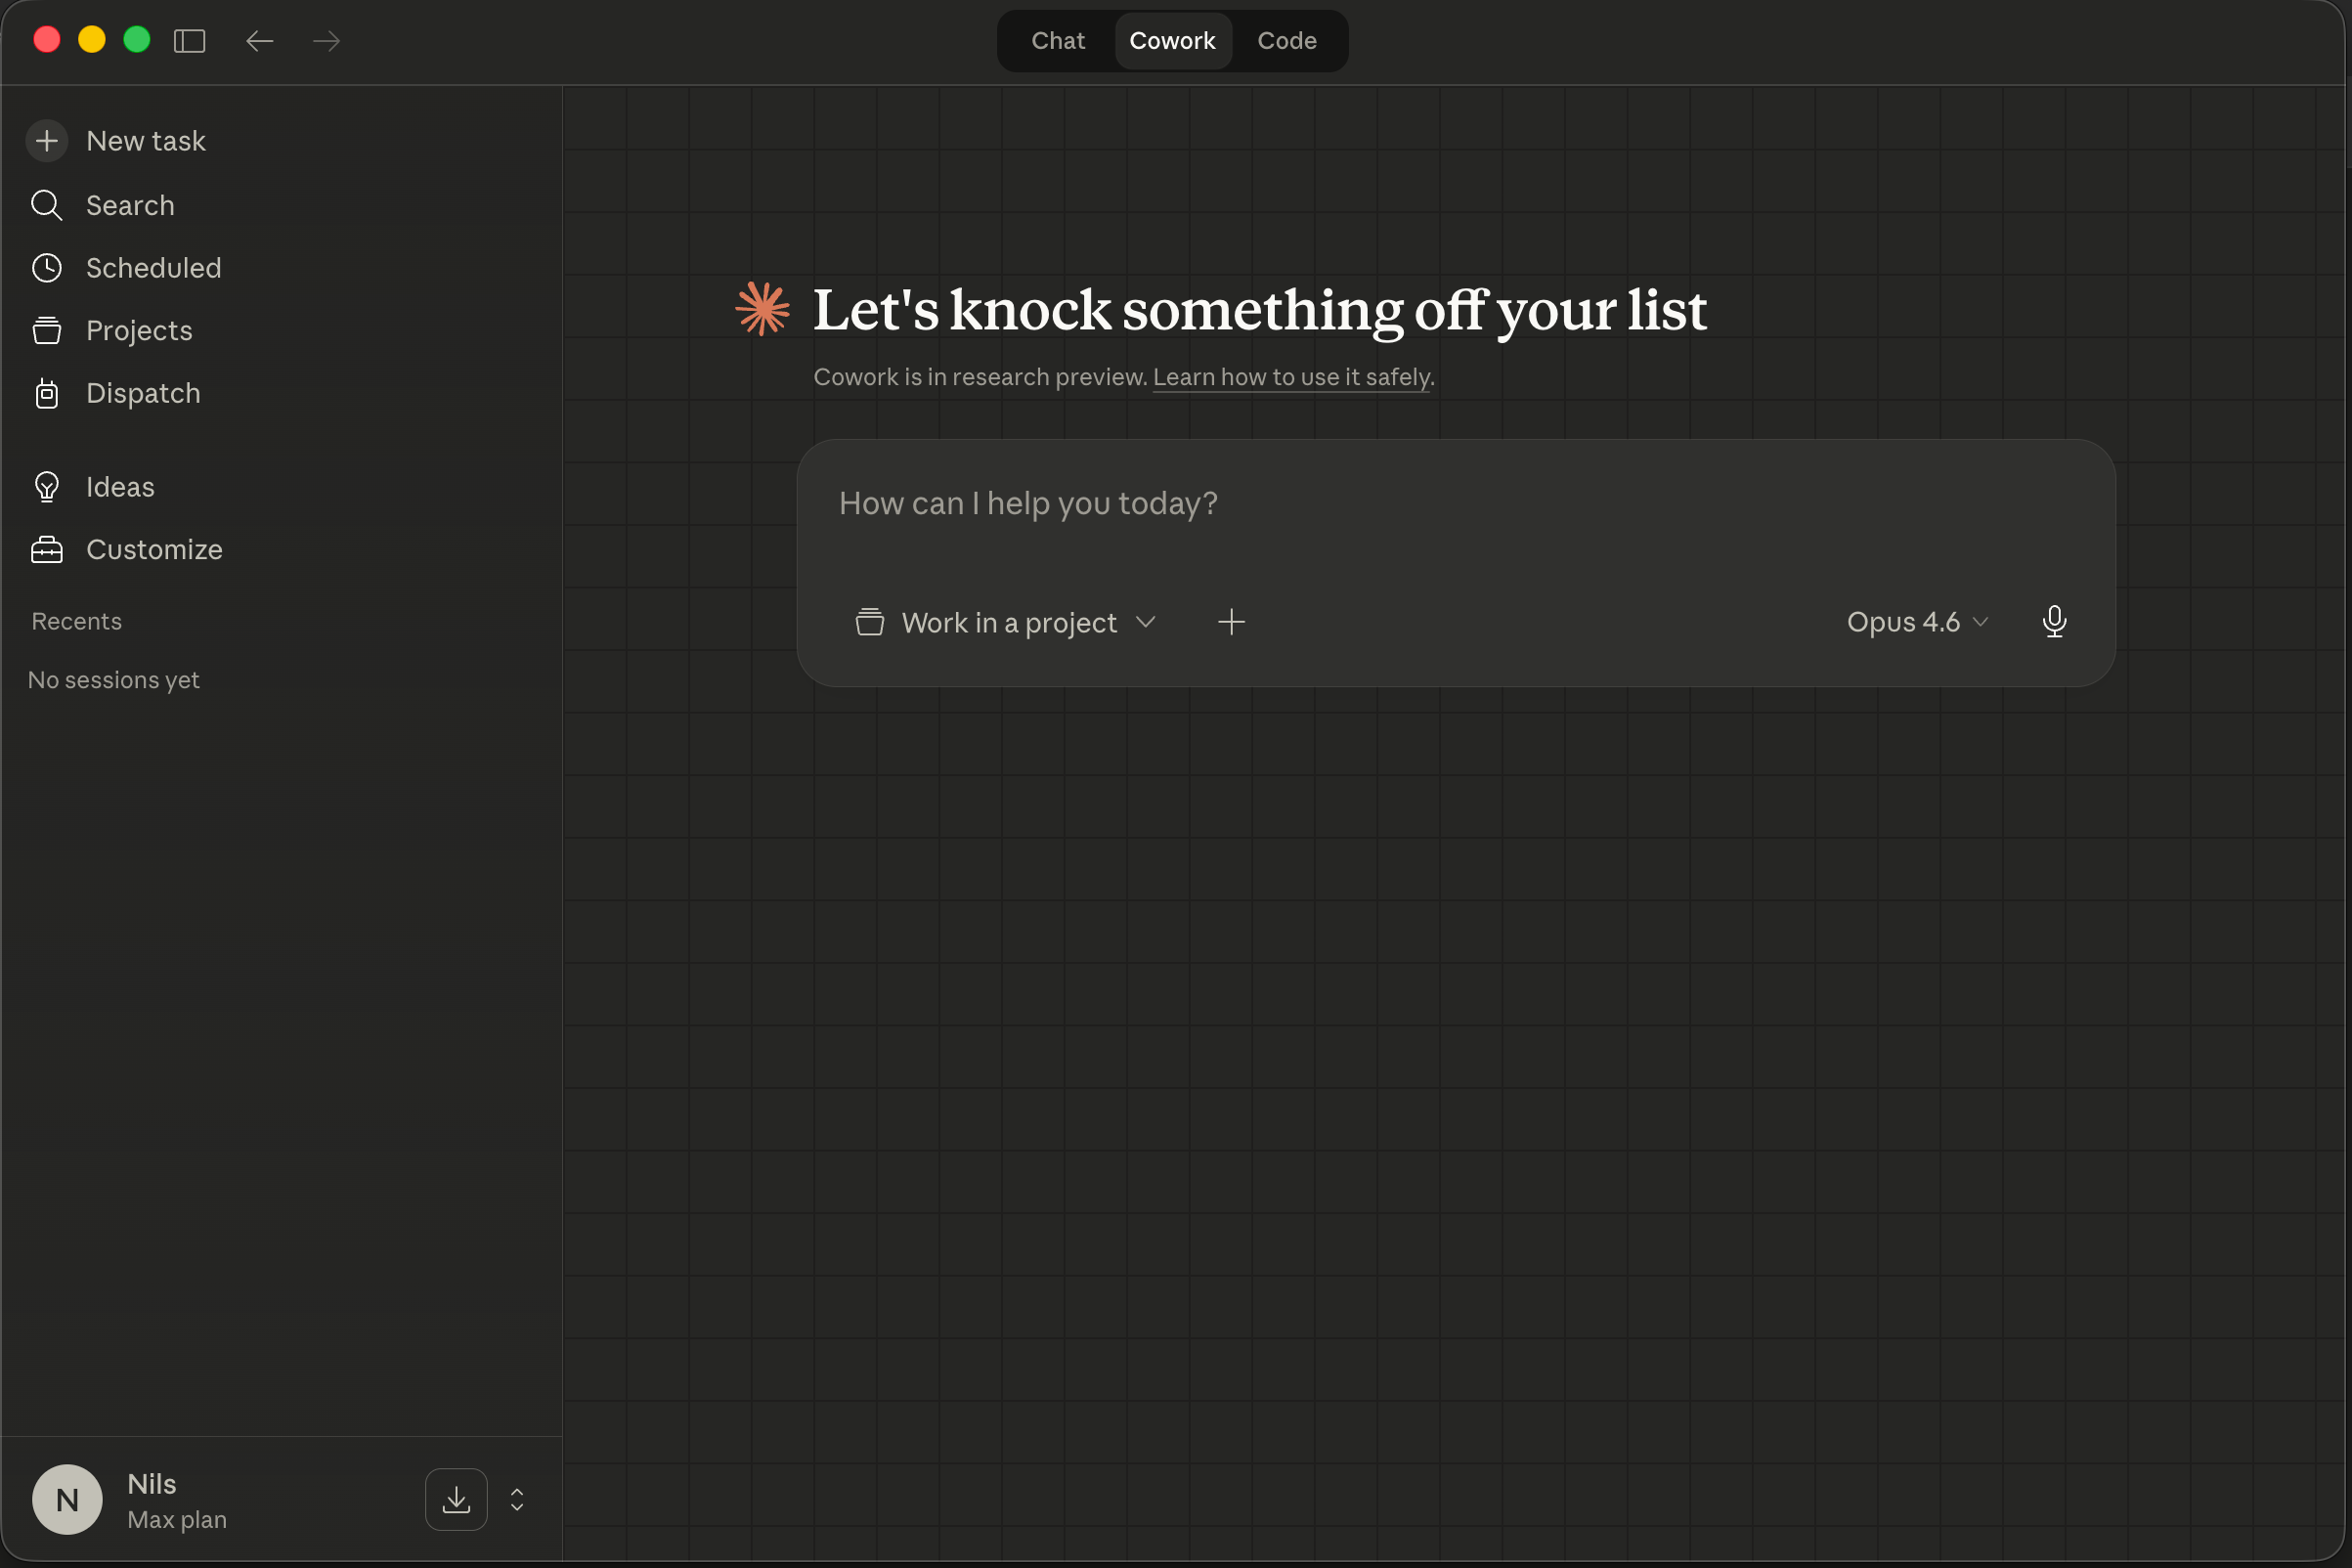Click the plus attach button in prompt box

coord(1231,622)
